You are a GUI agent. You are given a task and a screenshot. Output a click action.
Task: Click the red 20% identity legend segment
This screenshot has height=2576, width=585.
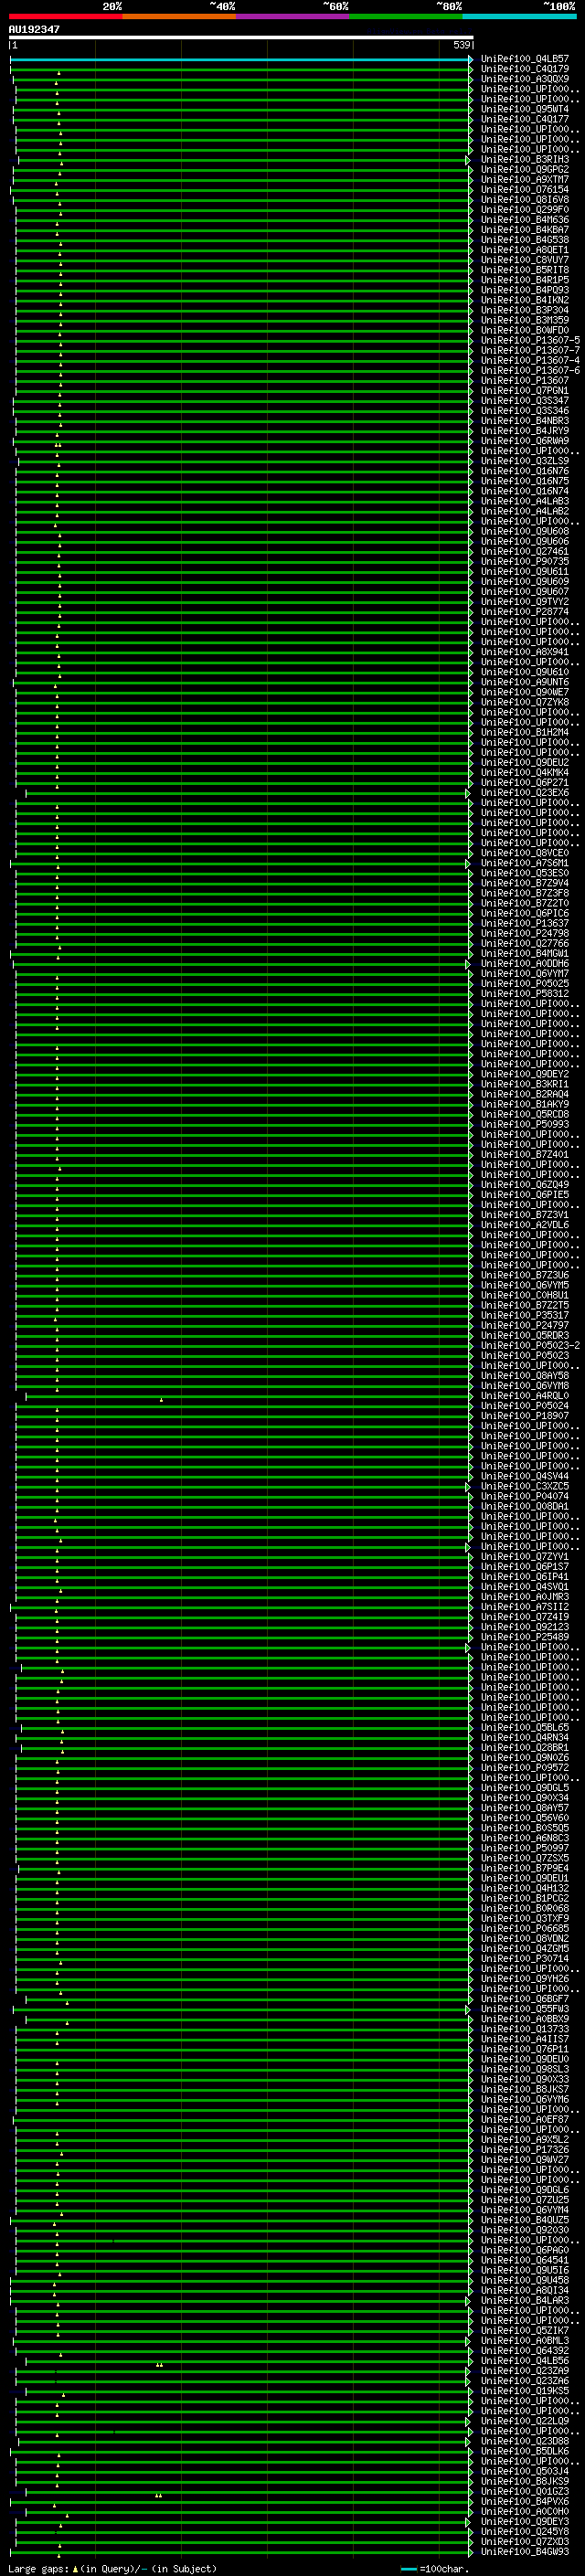click(65, 16)
